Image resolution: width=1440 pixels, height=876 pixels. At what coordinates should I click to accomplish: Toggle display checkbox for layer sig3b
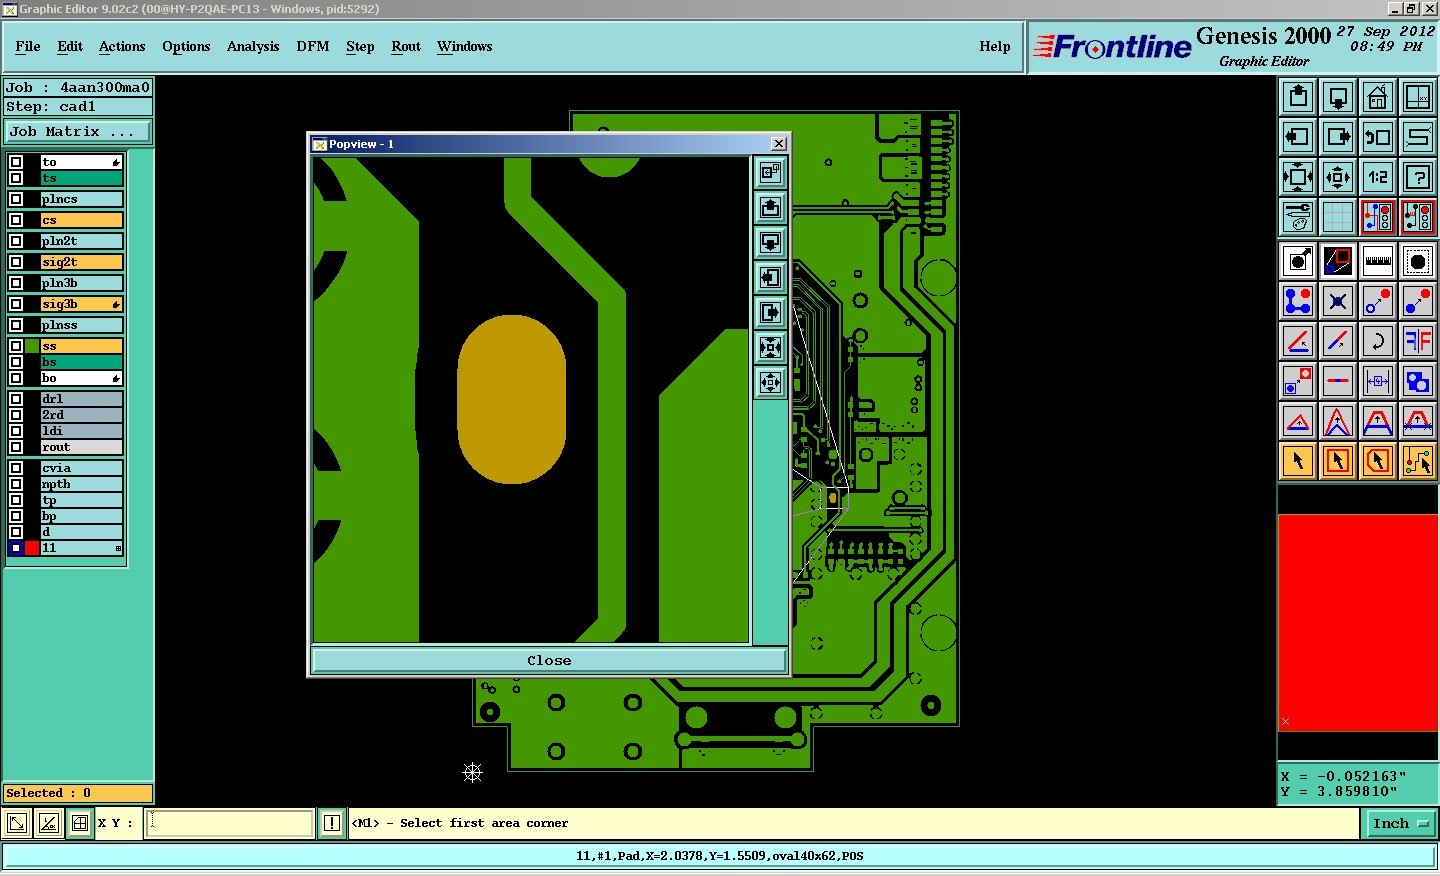(16, 304)
